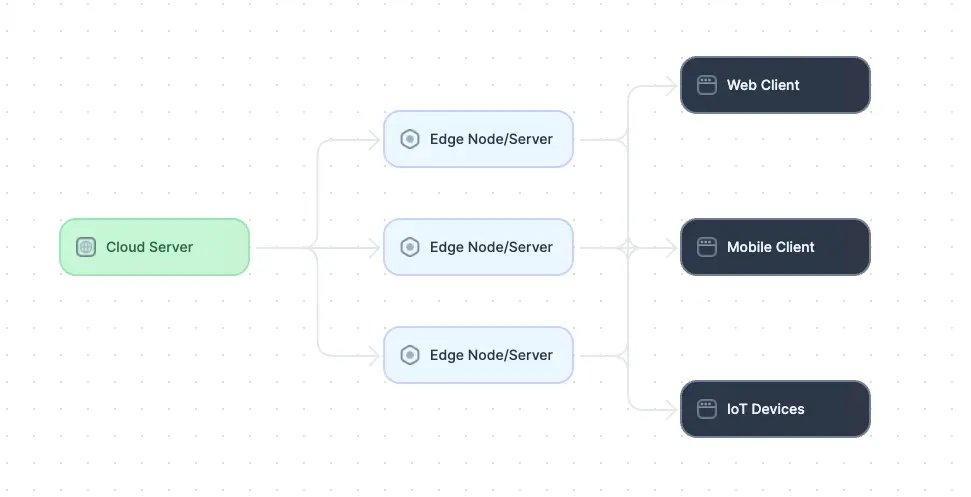Click the arrowhead entering the top Edge Node/Server
The image size is (971, 497).
point(376,139)
